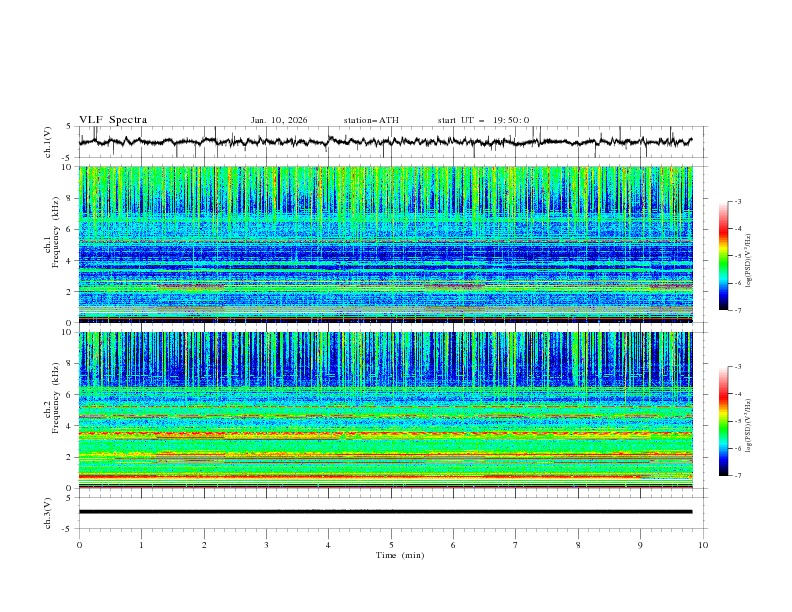Image resolution: width=792 pixels, height=612 pixels.
Task: Click the ch.1 PSD color scale bar
Action: 723,256
